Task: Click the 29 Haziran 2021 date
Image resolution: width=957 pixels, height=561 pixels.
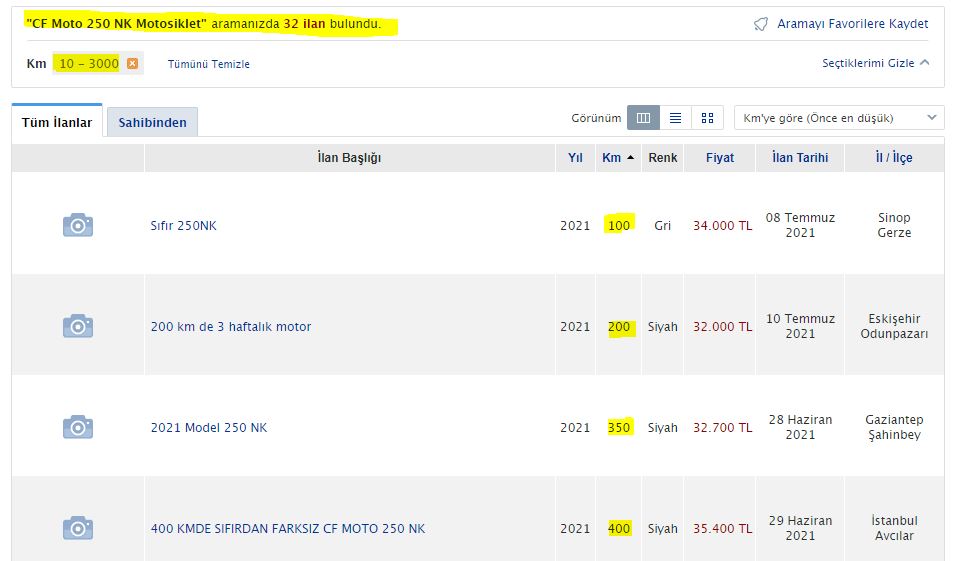Action: 800,528
